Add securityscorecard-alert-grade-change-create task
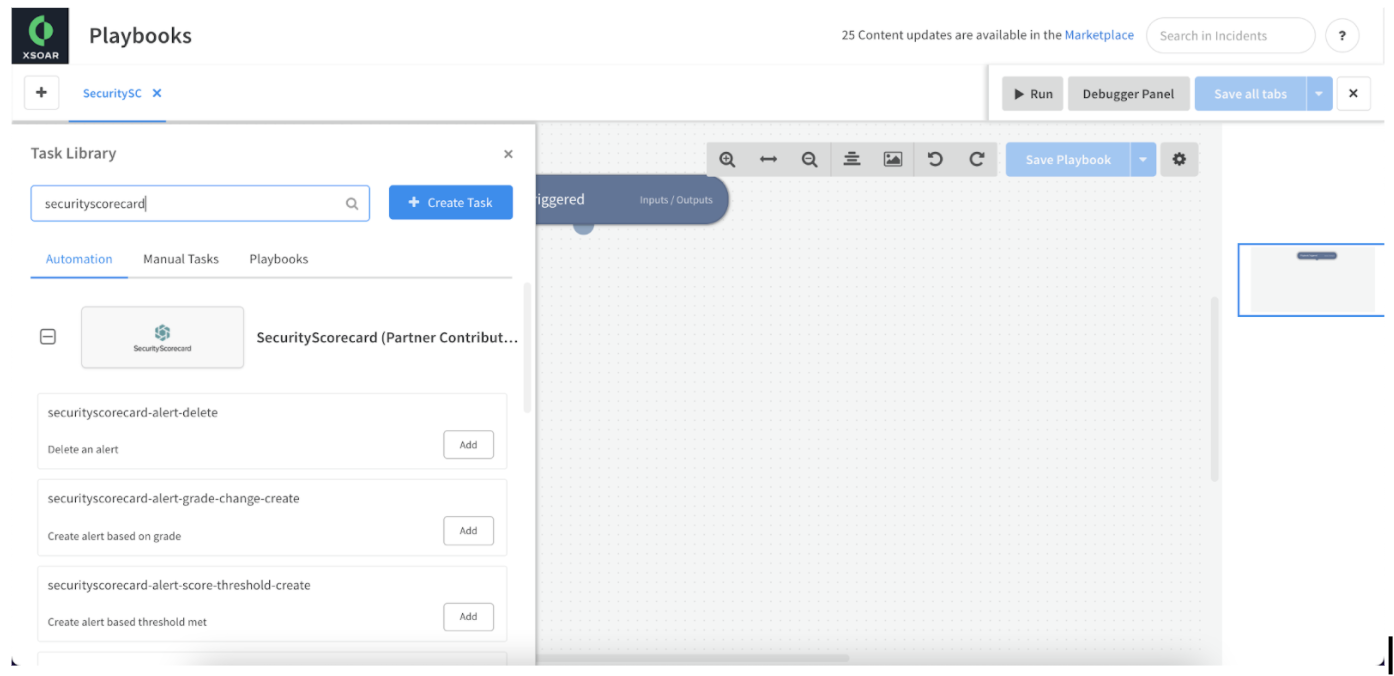 (468, 531)
